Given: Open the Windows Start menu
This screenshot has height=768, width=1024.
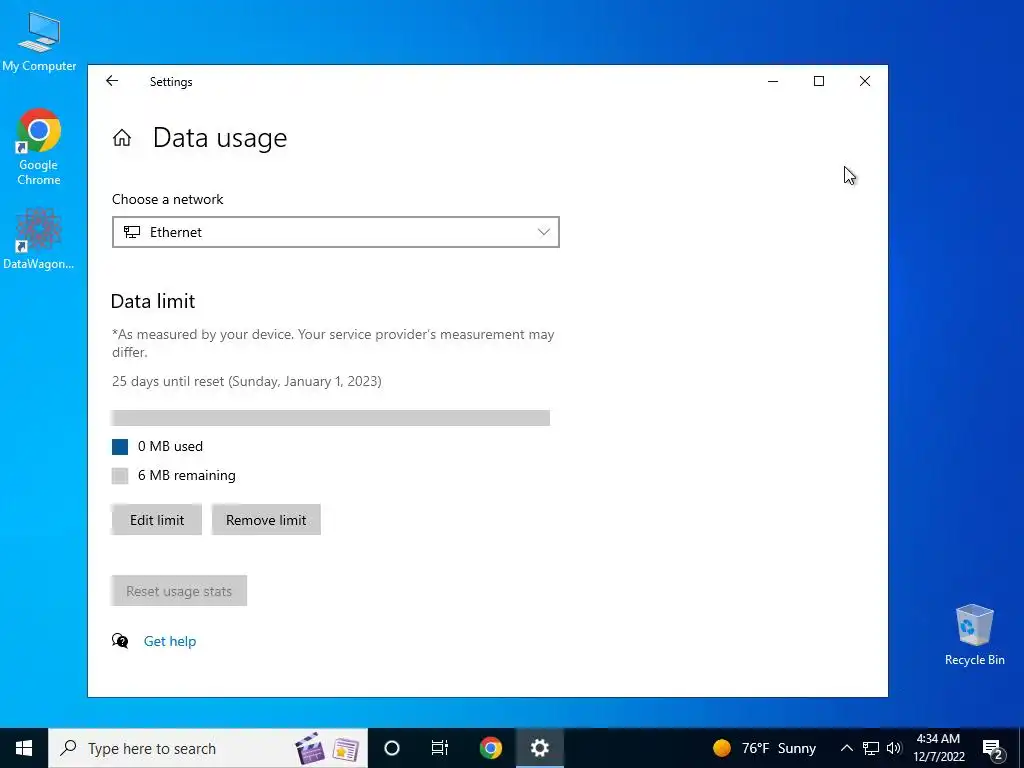Looking at the screenshot, I should [24, 748].
